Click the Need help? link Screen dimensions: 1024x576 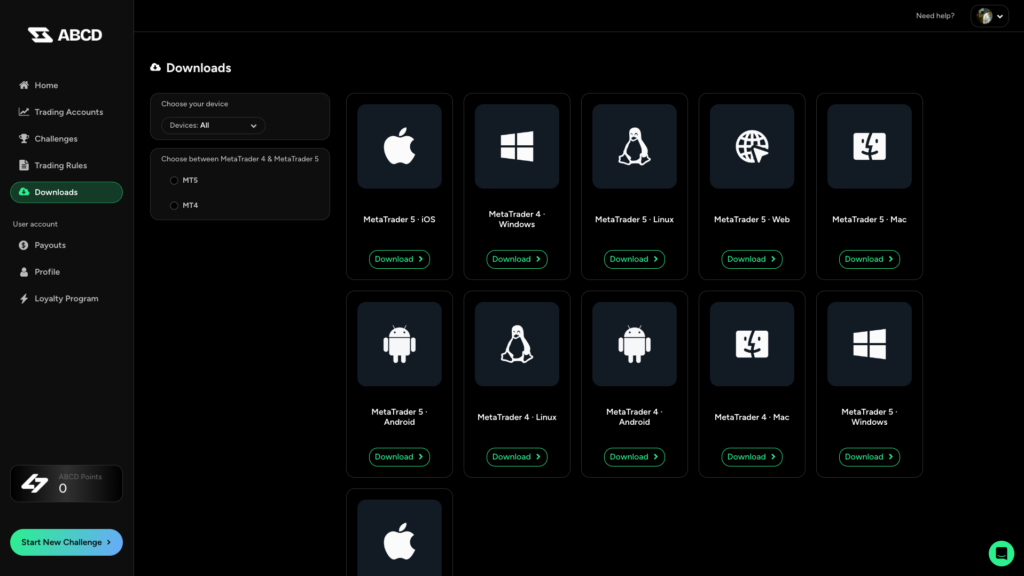point(935,16)
